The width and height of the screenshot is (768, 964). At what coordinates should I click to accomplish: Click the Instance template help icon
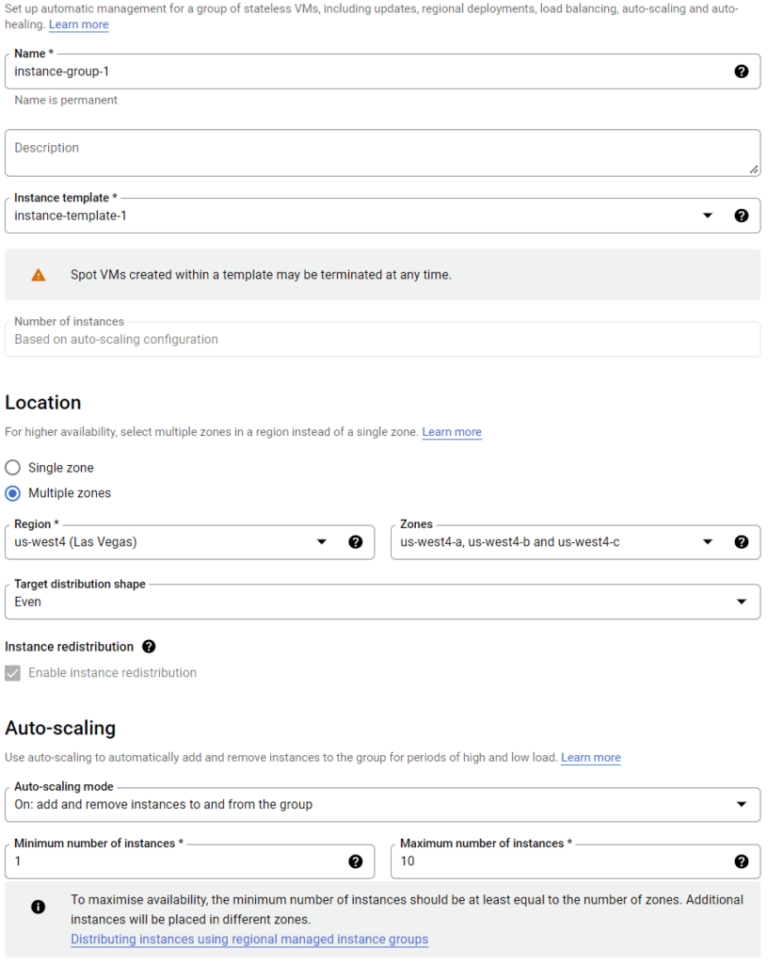[741, 215]
